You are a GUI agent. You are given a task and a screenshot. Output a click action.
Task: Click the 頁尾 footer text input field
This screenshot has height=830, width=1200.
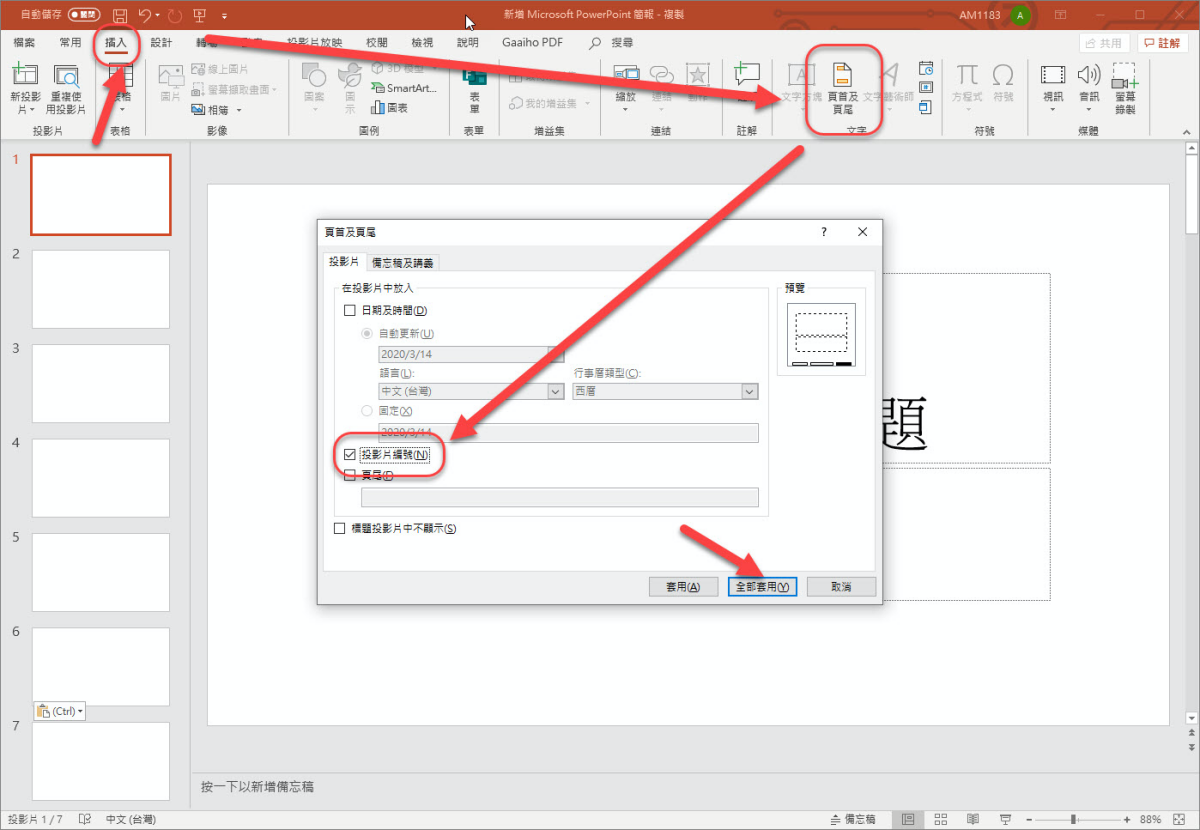[559, 497]
